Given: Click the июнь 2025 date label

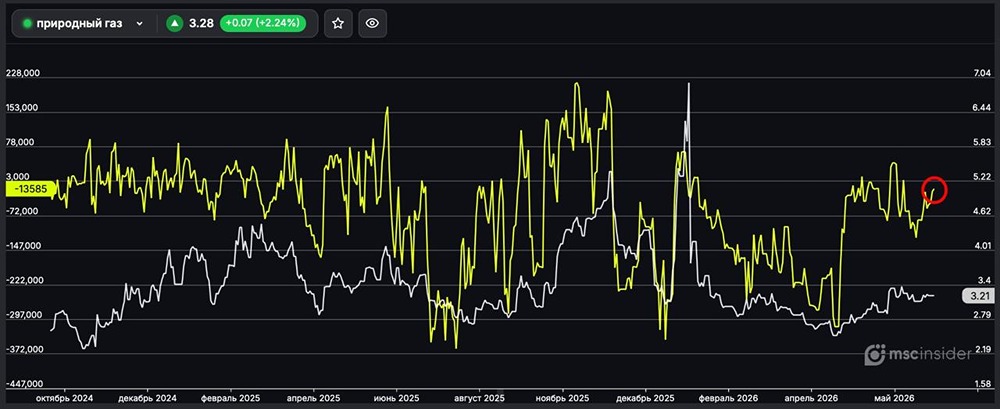Looking at the screenshot, I should [x=397, y=398].
